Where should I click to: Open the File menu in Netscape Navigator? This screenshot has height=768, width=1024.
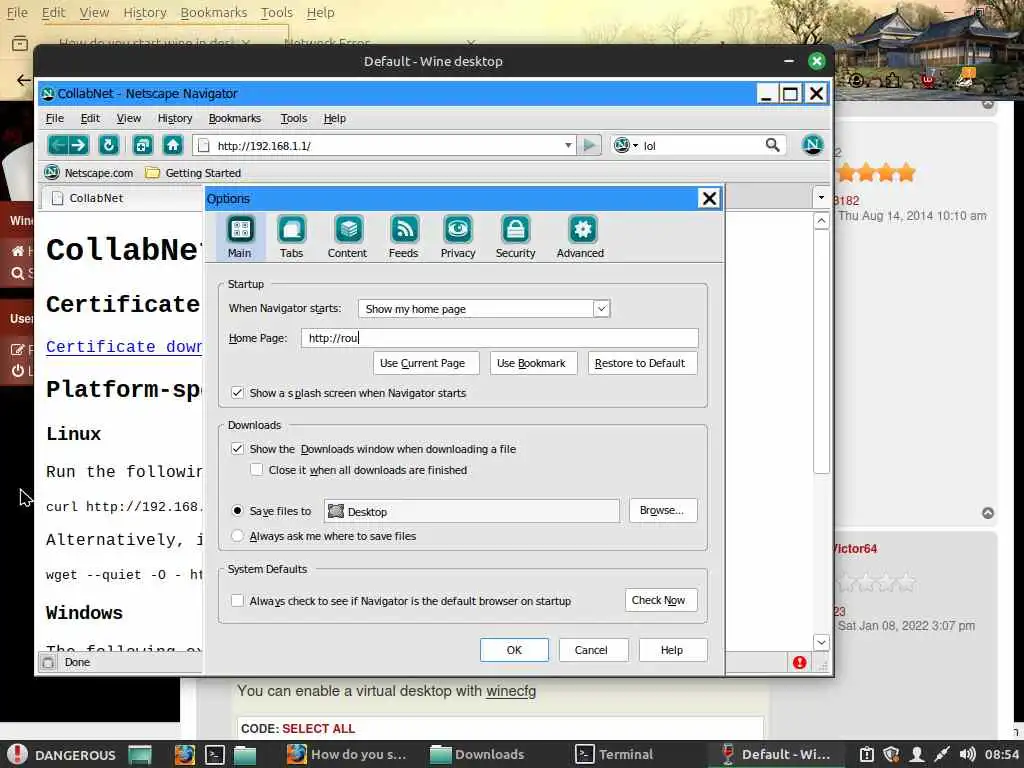(x=55, y=118)
